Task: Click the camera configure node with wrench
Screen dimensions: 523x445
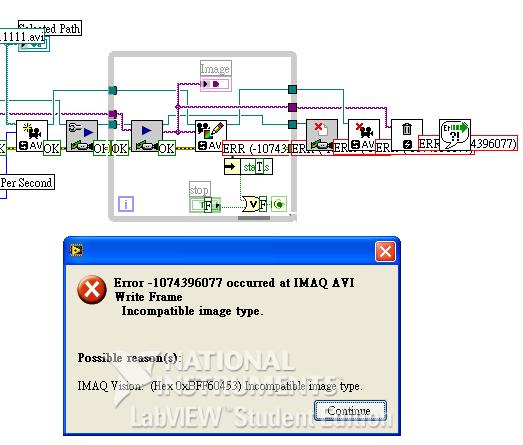Action: pyautogui.click(x=82, y=136)
